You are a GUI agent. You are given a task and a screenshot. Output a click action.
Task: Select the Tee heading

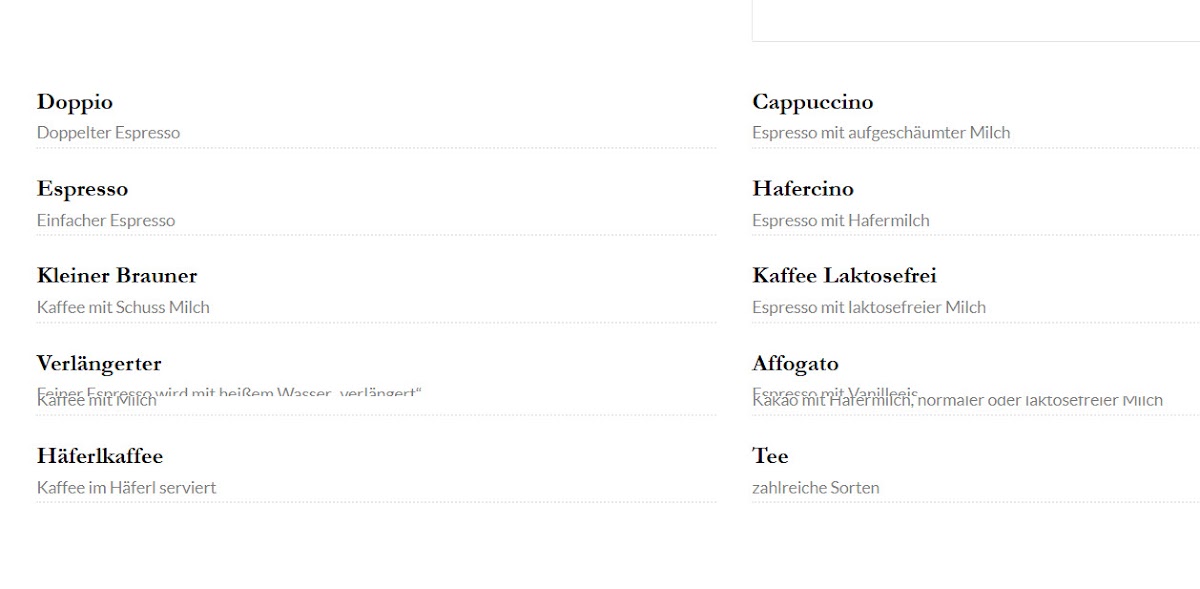coord(770,456)
